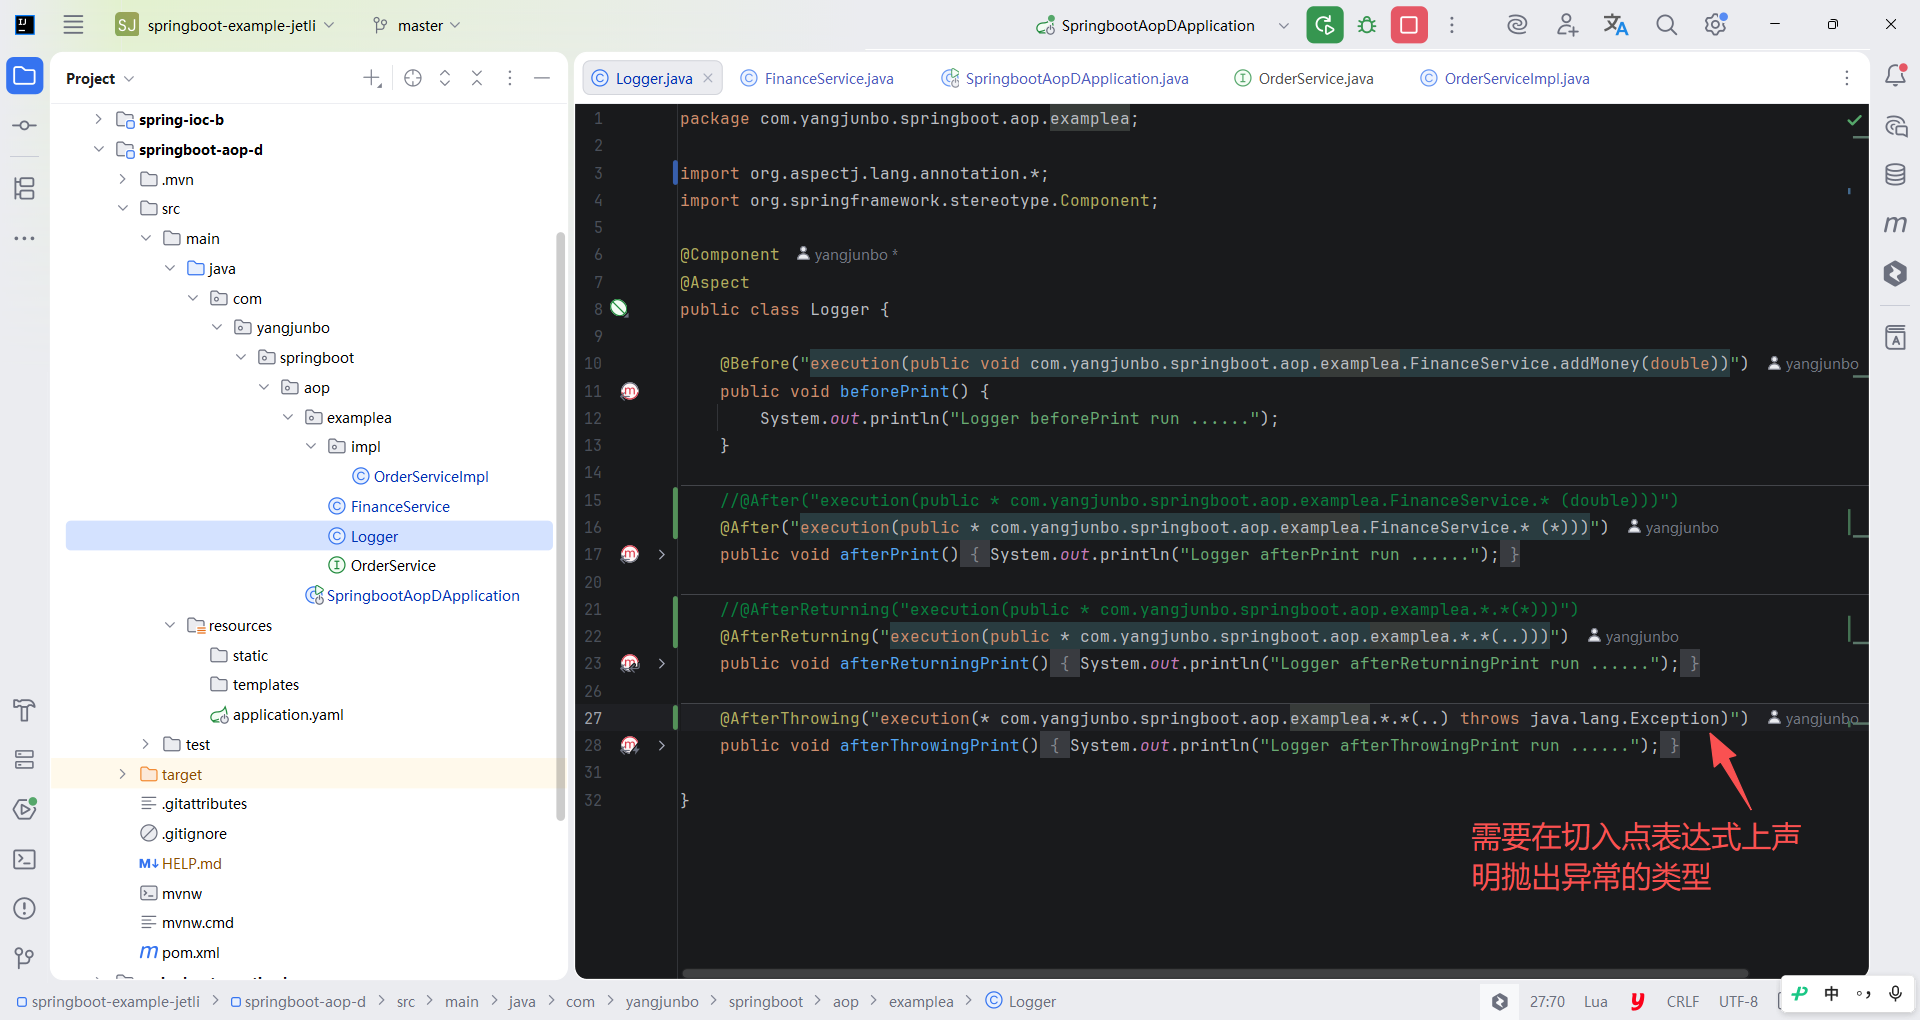Expand the test folder
Viewport: 1920px width, 1020px height.
coord(146,744)
